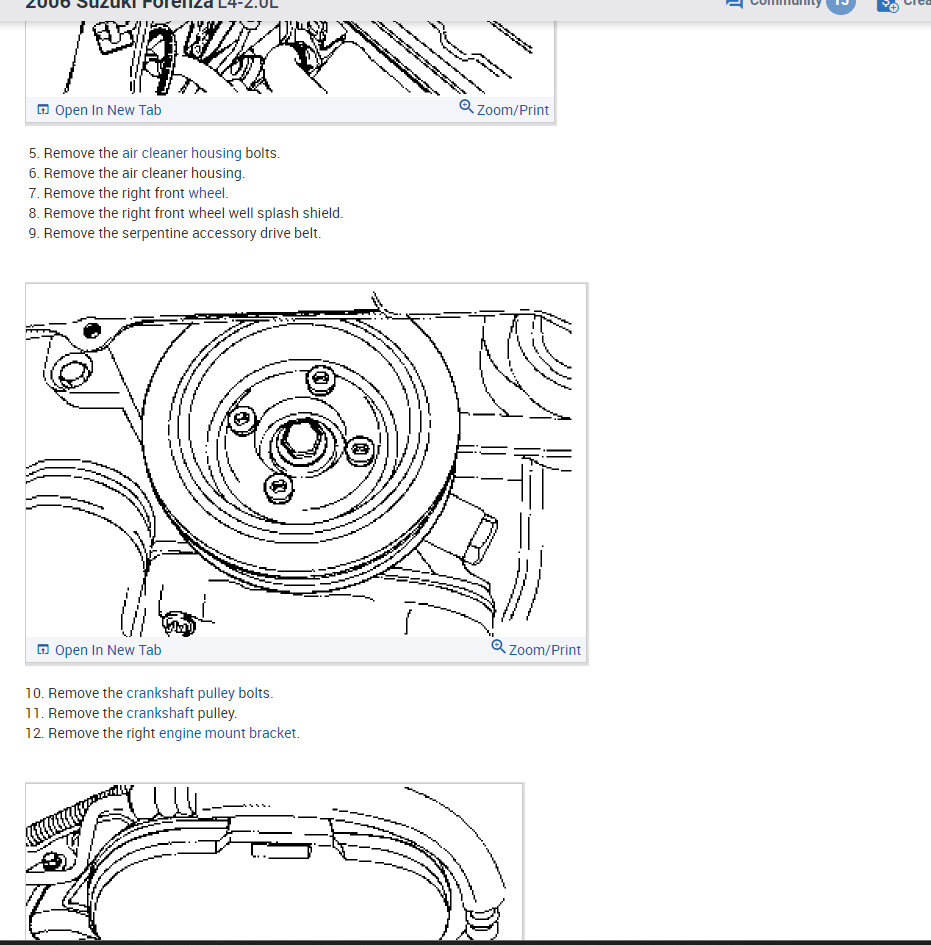Image resolution: width=931 pixels, height=945 pixels.
Task: Open the 'air cleaner housing' link
Action: (x=181, y=153)
